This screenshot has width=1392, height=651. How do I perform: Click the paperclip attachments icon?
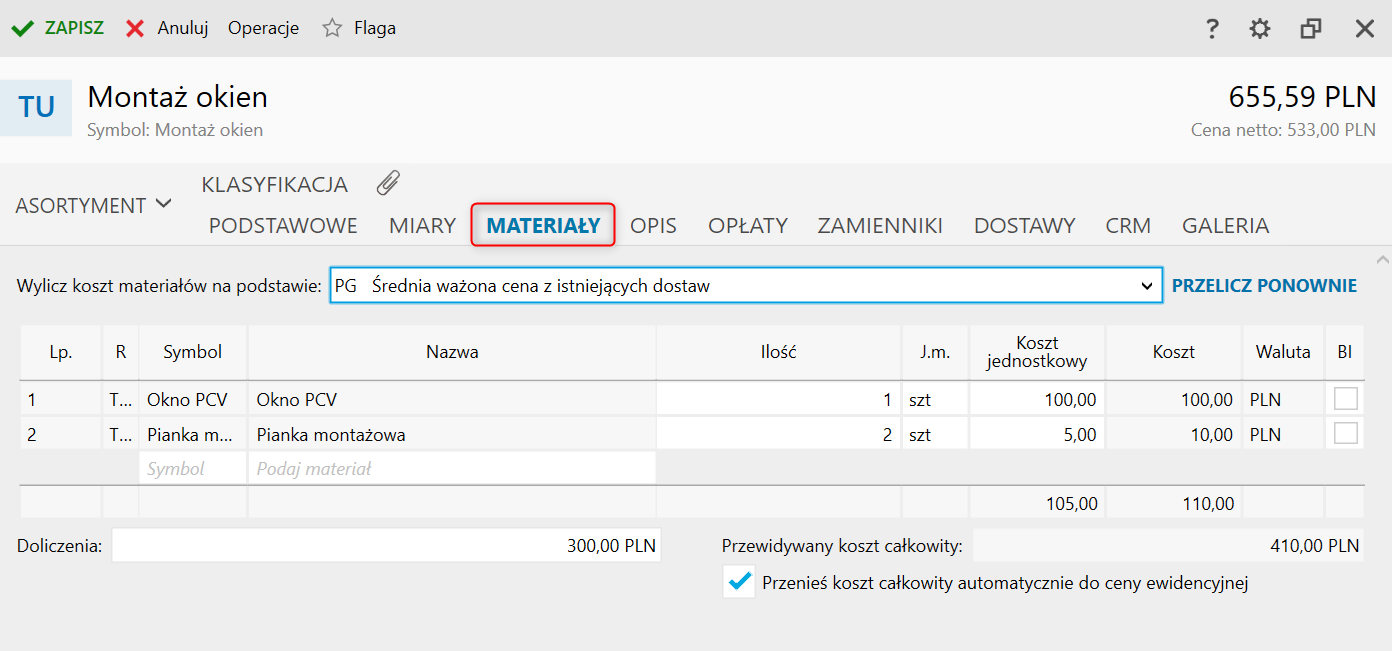click(x=388, y=183)
